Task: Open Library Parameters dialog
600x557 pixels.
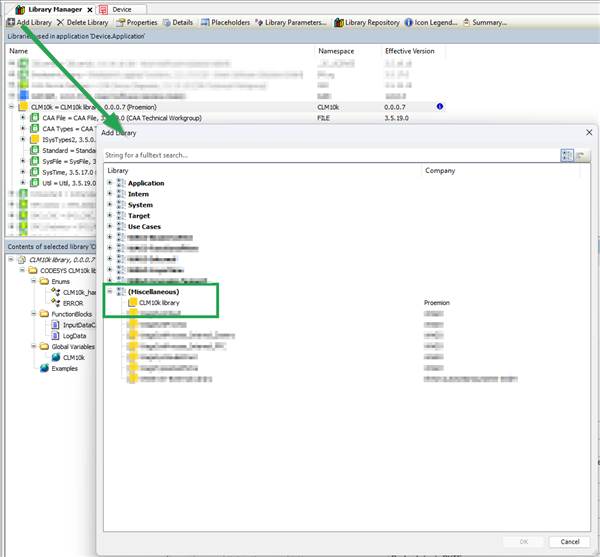Action: coord(294,22)
